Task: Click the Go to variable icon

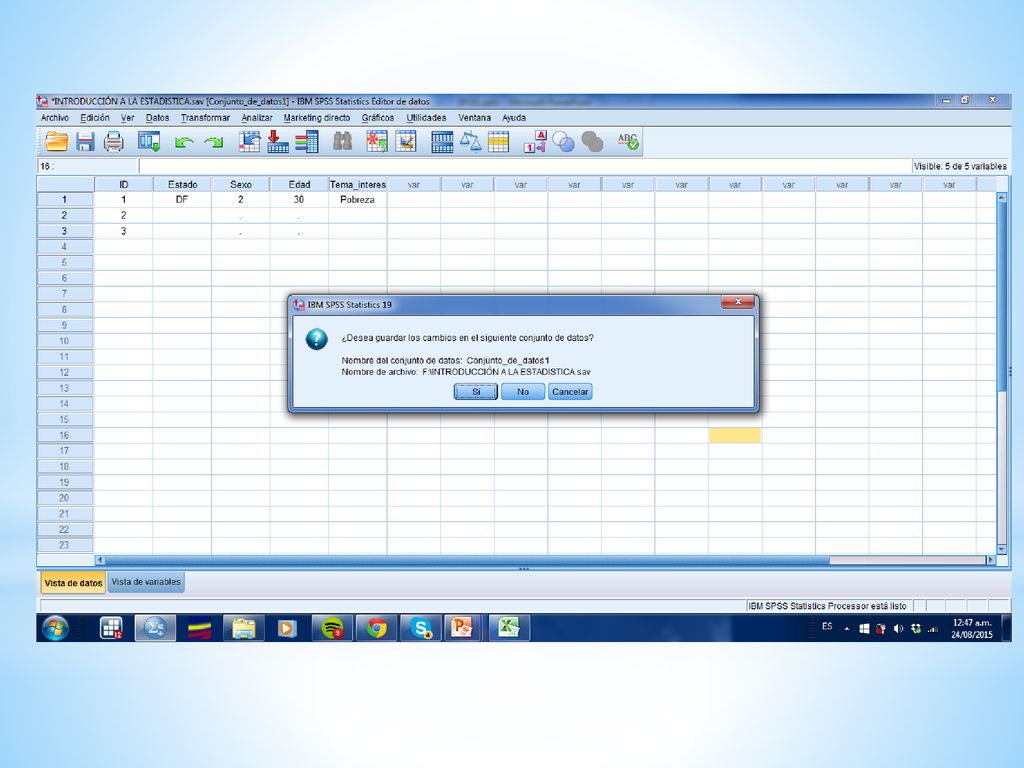Action: (278, 141)
